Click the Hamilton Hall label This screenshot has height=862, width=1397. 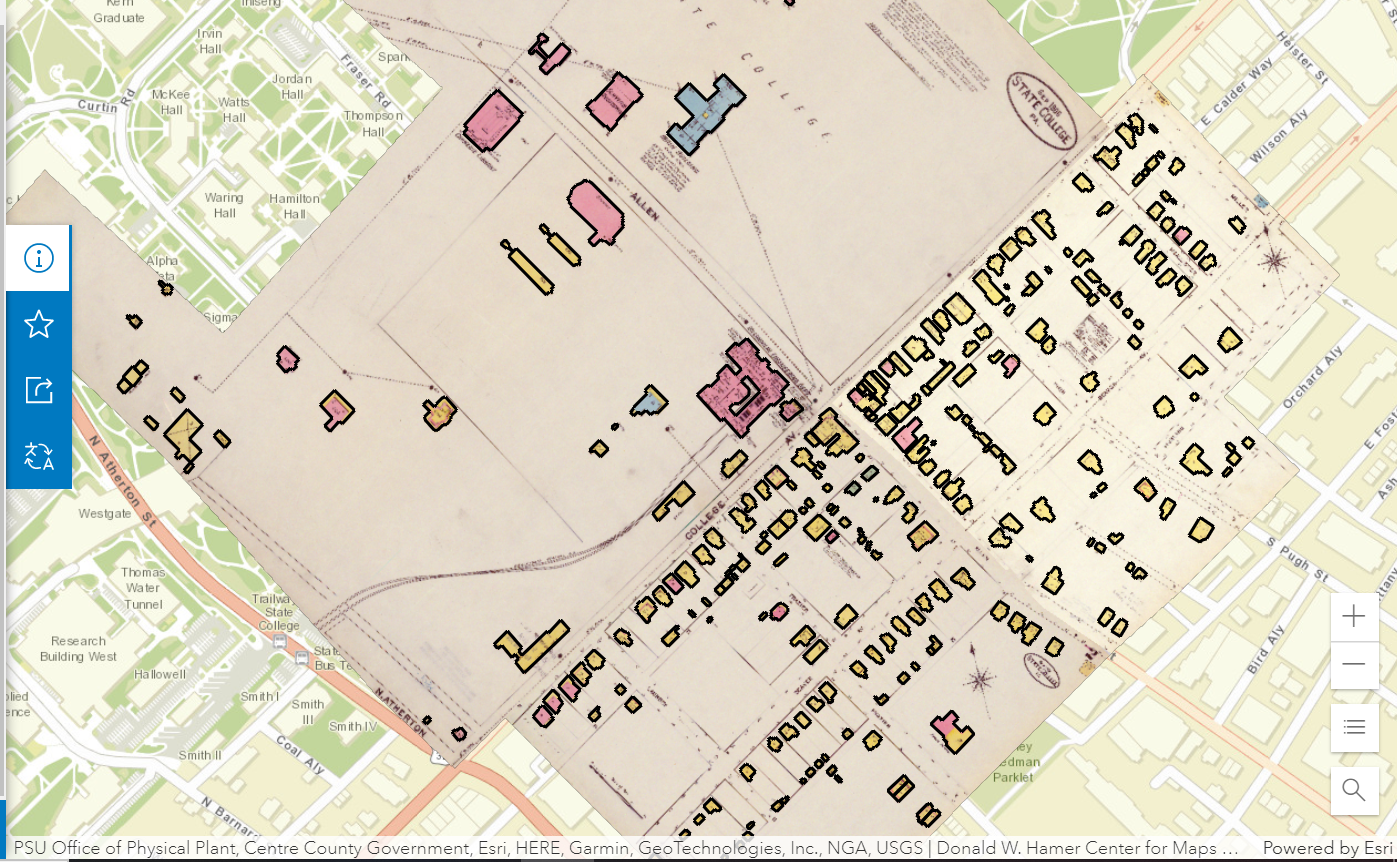[294, 206]
